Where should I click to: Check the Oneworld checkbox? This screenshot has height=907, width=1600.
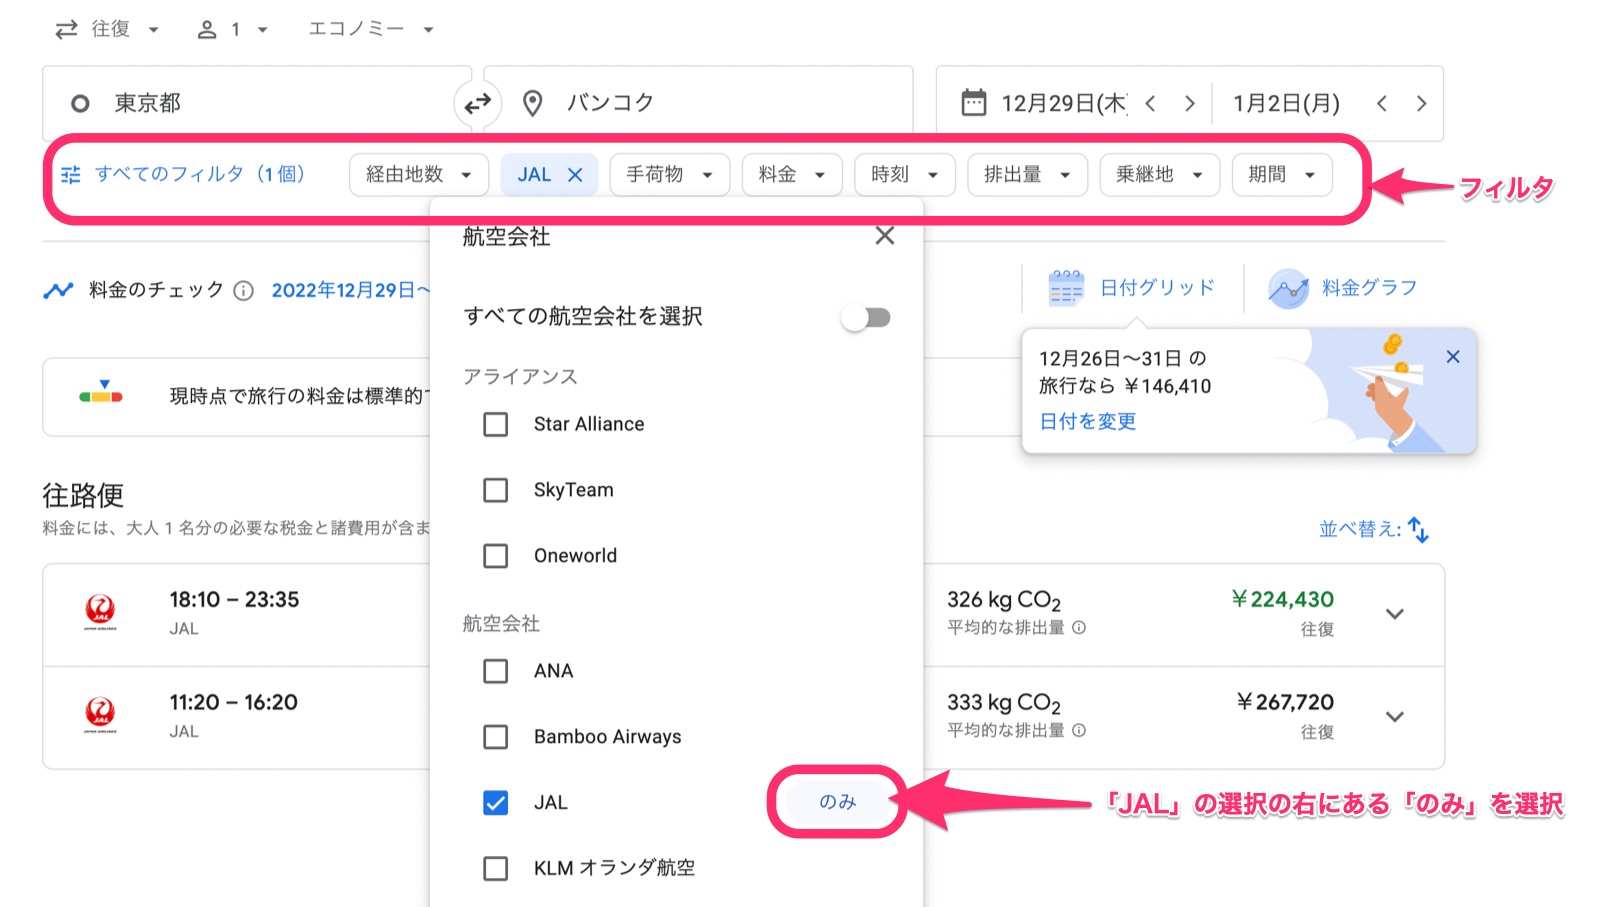coord(496,556)
